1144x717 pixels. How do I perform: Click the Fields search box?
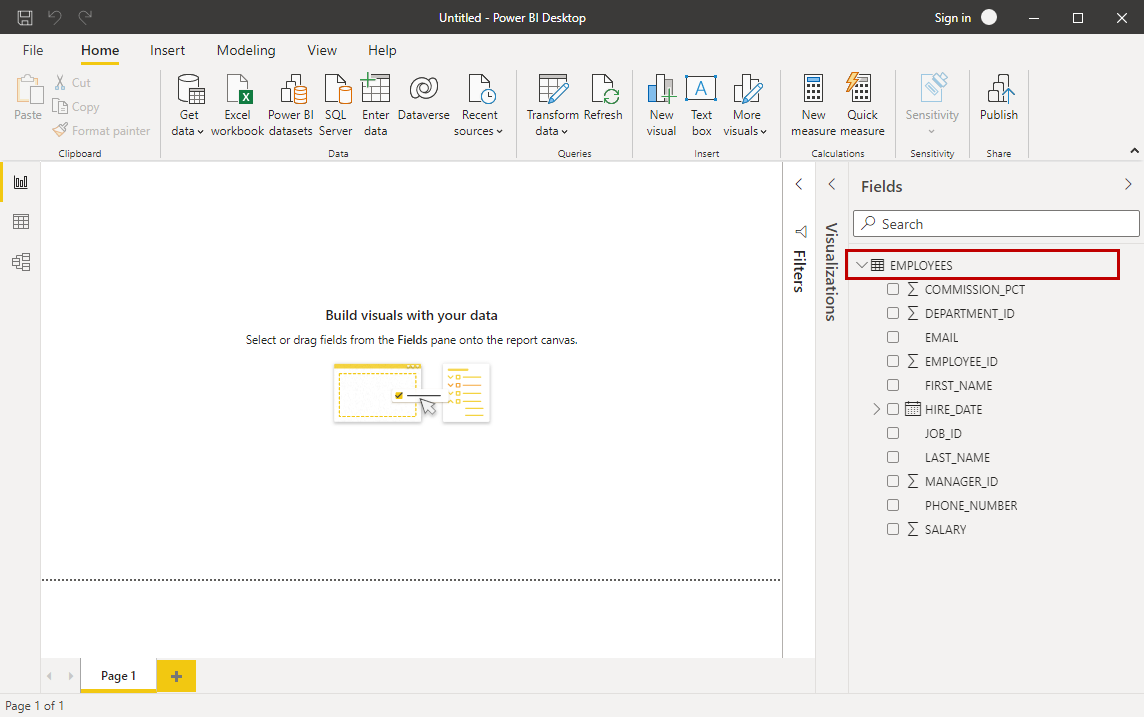pos(996,224)
